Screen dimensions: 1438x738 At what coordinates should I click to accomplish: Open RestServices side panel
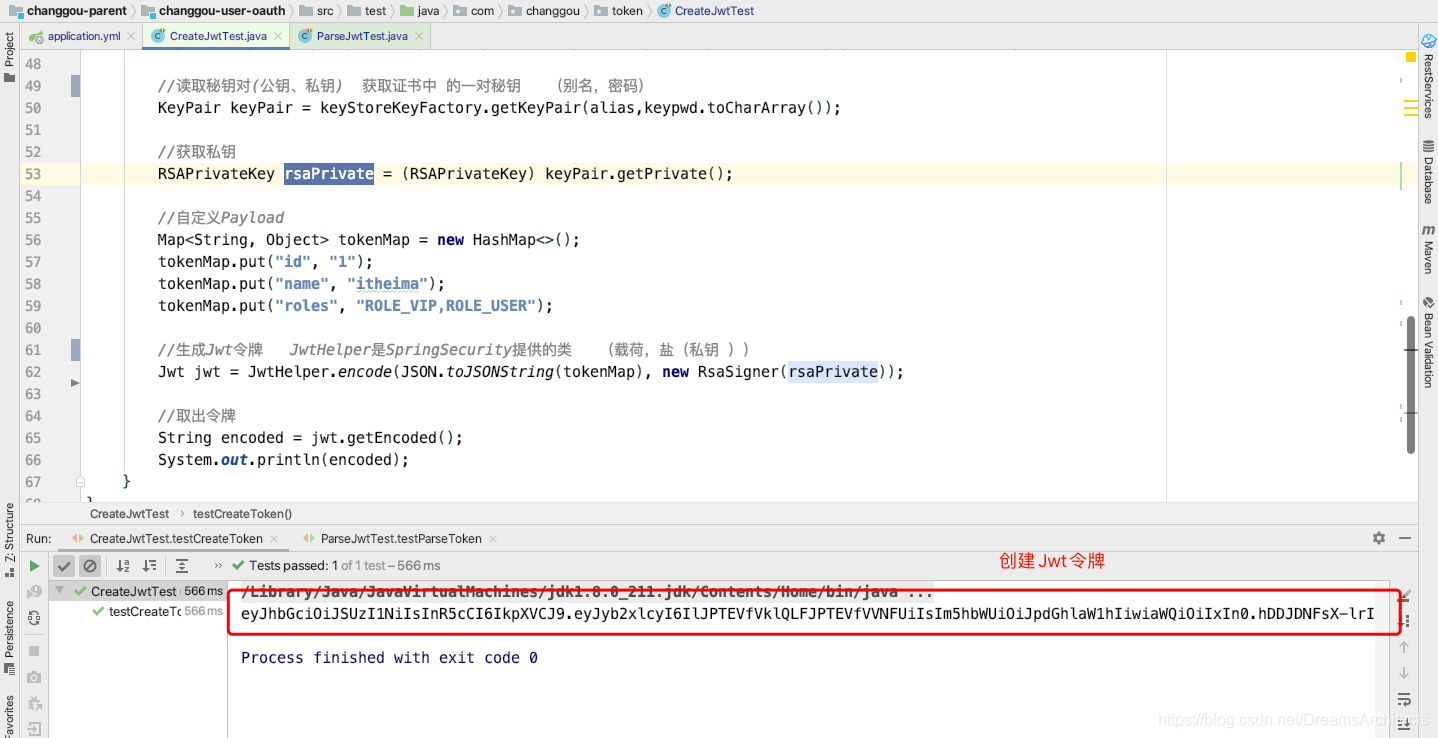(x=1428, y=77)
